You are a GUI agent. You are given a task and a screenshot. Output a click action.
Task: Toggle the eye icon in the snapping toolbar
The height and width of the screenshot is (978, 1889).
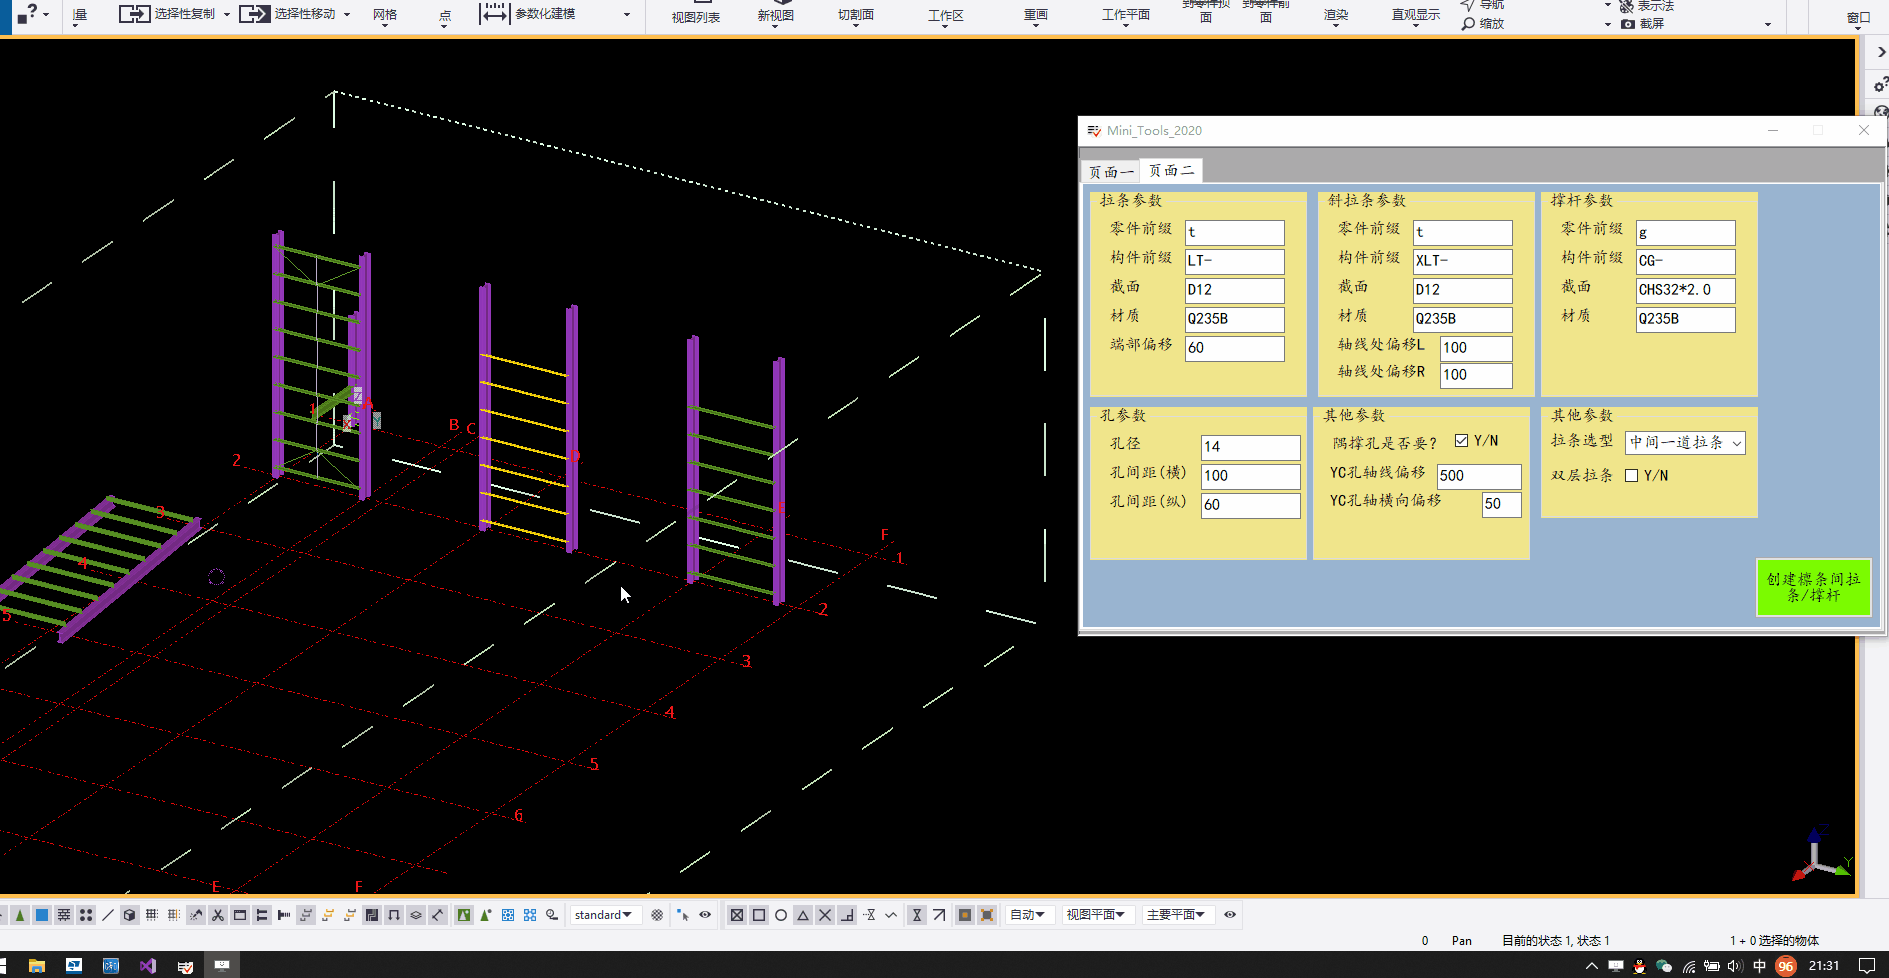point(705,915)
